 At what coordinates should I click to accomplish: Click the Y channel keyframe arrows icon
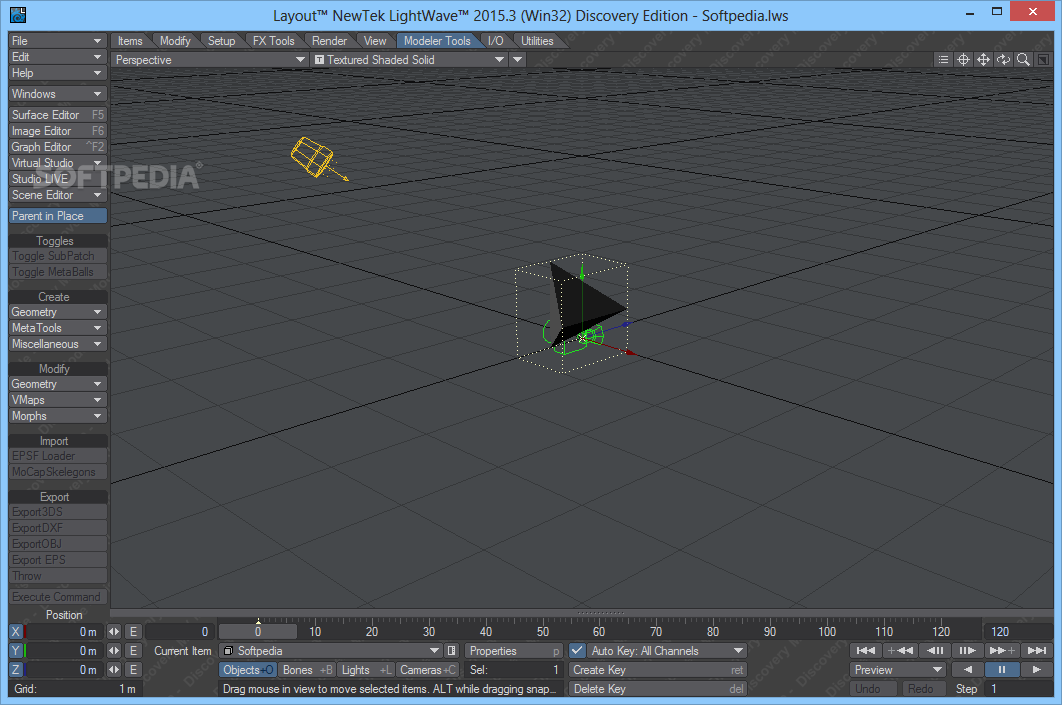[x=114, y=650]
